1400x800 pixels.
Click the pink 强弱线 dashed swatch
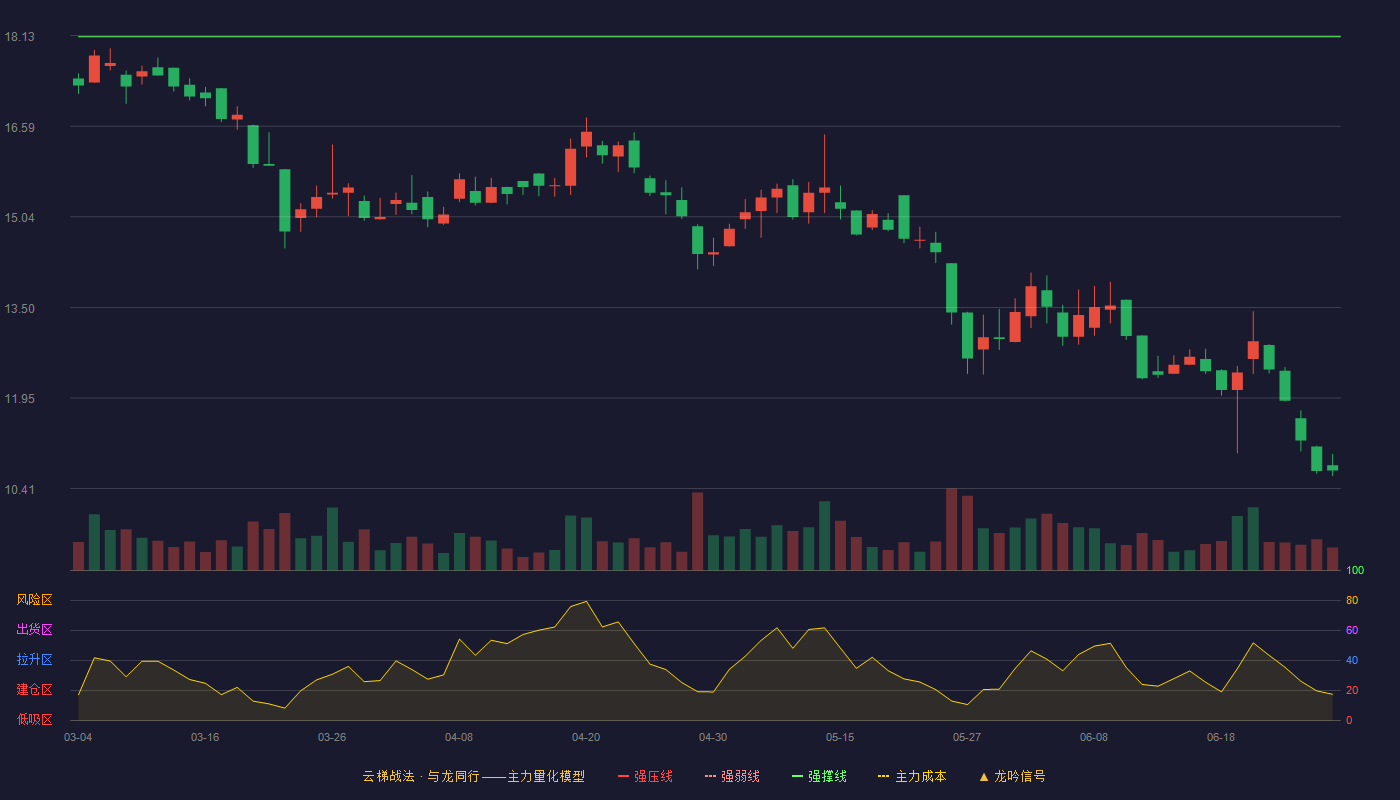[710, 776]
